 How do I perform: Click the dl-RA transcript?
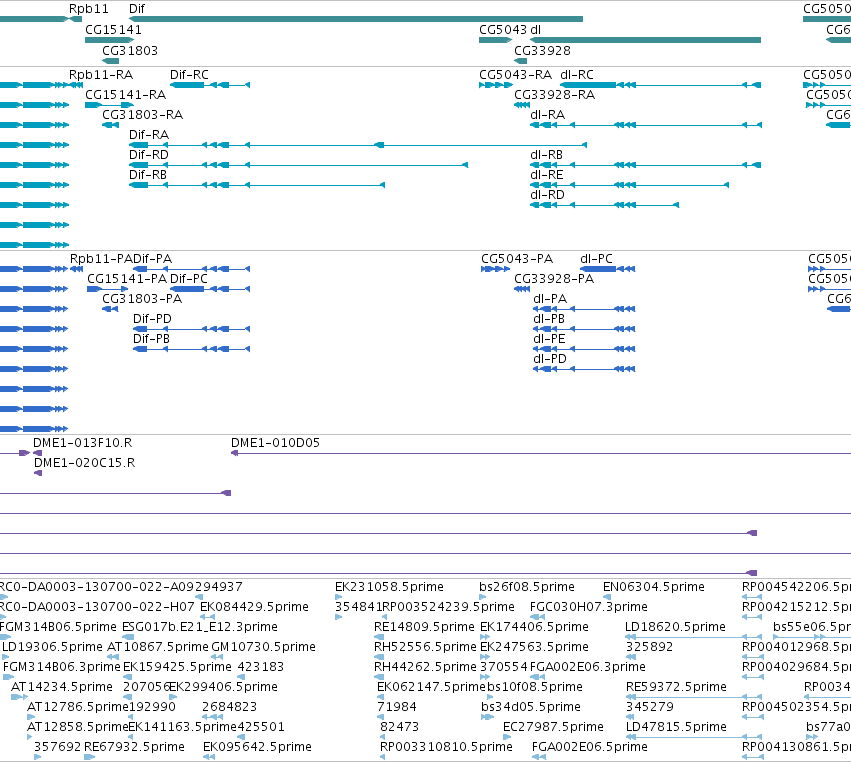646,125
